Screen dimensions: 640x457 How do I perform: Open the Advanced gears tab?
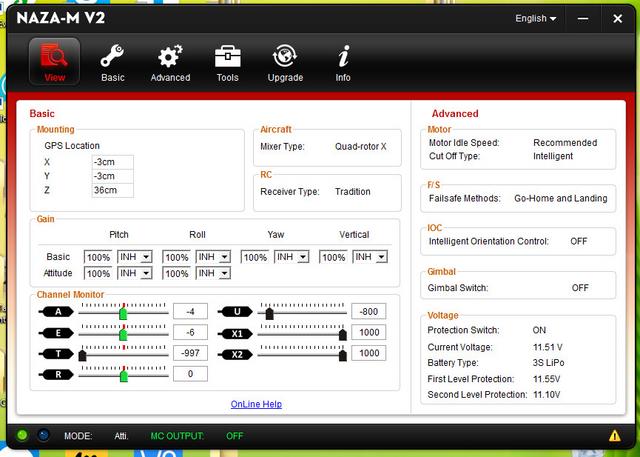tap(170, 62)
